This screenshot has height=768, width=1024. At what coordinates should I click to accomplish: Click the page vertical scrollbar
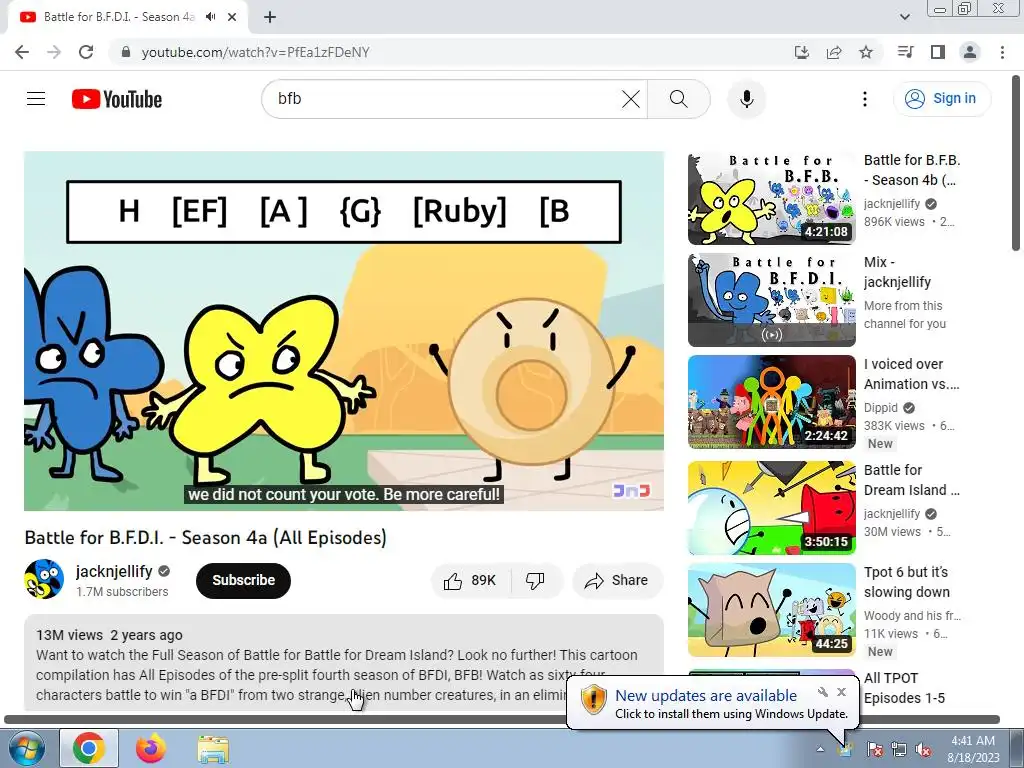click(1016, 163)
